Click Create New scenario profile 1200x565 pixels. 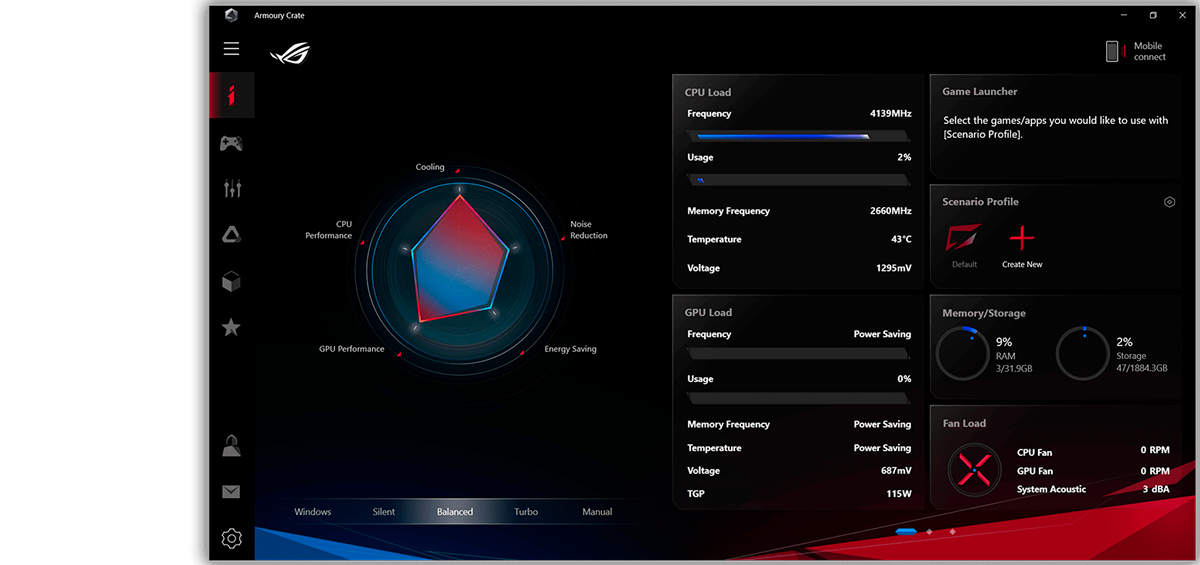[x=1022, y=240]
